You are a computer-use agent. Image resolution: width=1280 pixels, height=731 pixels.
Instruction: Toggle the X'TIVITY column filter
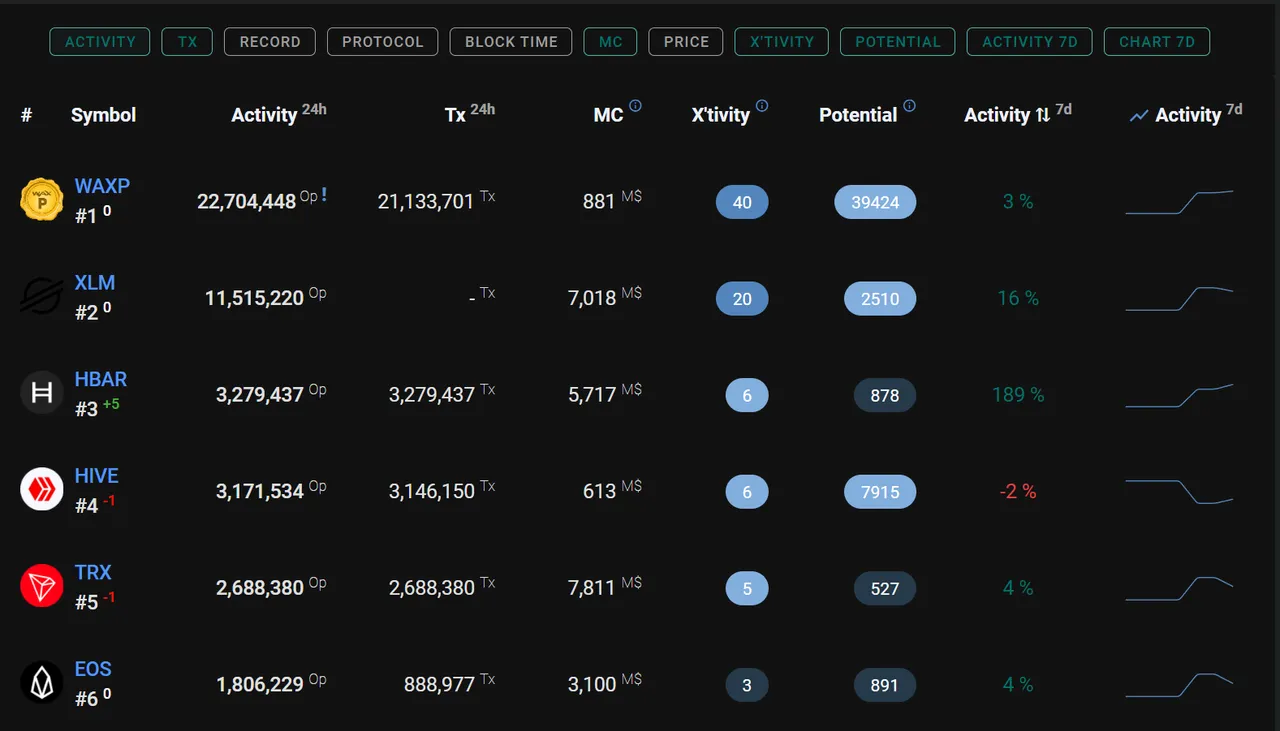(781, 42)
